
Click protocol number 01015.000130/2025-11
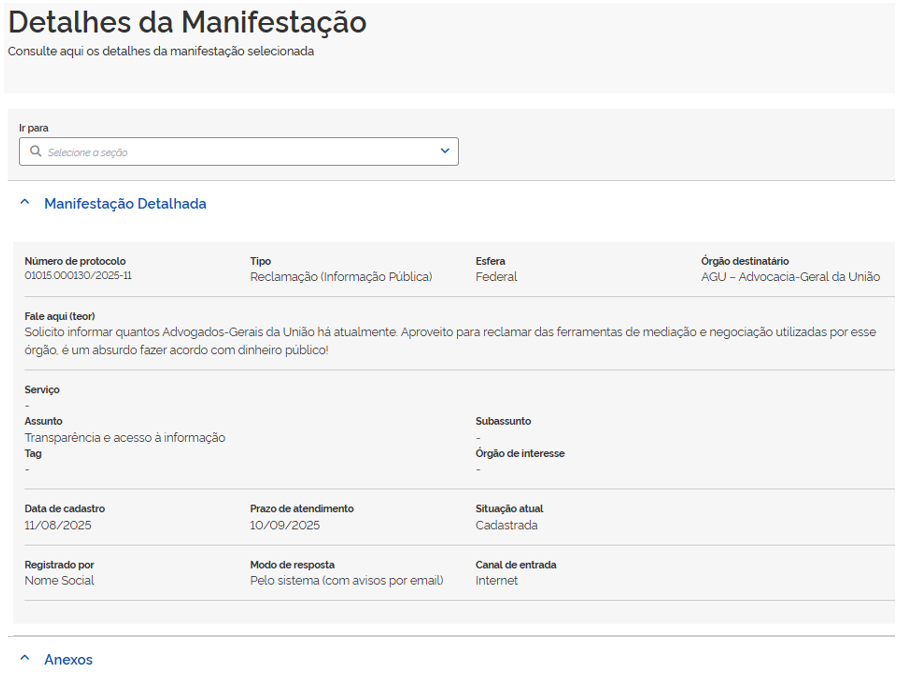click(78, 276)
